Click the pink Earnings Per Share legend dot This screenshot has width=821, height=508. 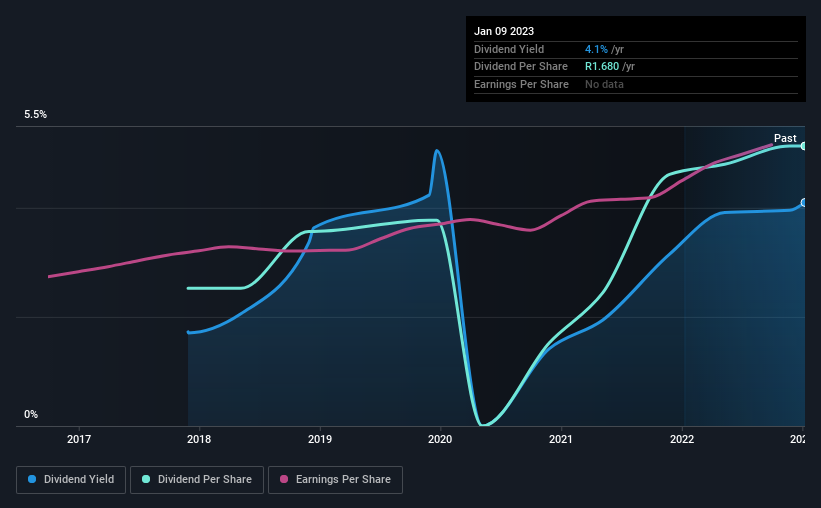coord(284,479)
